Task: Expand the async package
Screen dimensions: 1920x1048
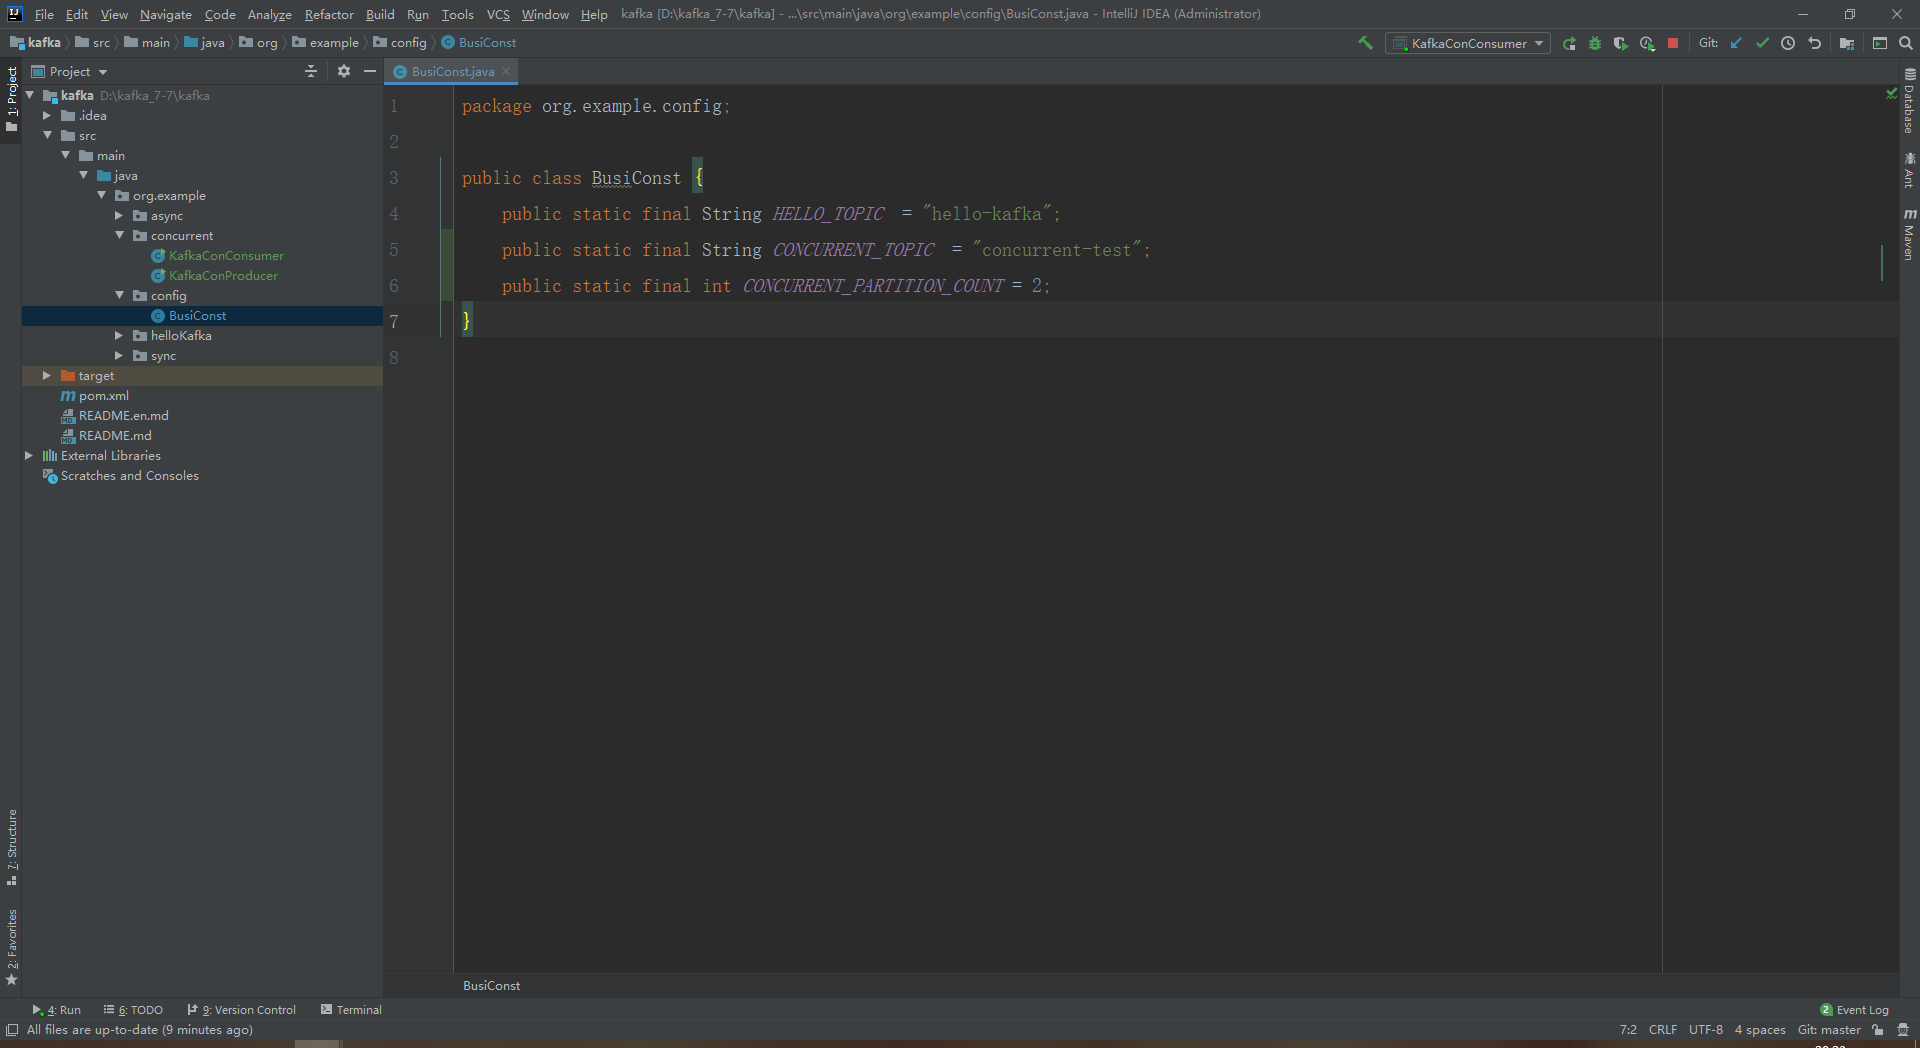Action: pos(119,215)
